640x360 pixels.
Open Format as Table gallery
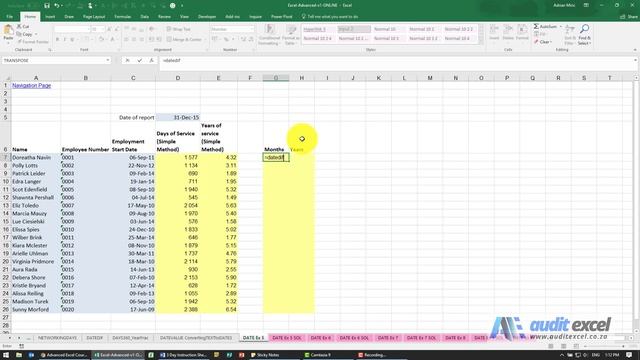point(291,35)
